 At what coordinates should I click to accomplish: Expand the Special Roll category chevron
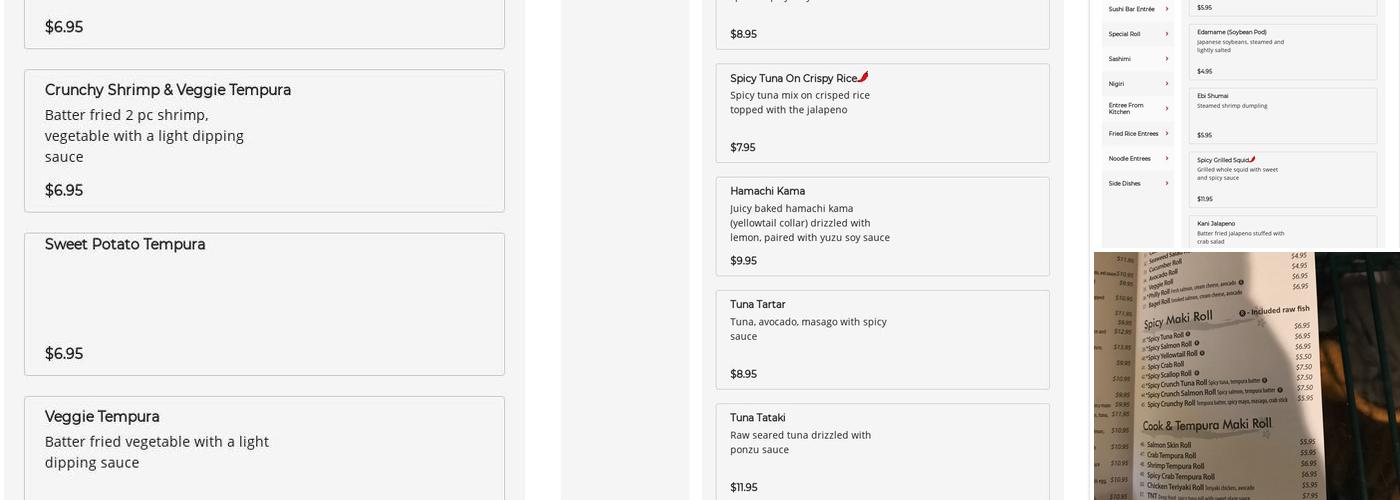pyautogui.click(x=1167, y=34)
